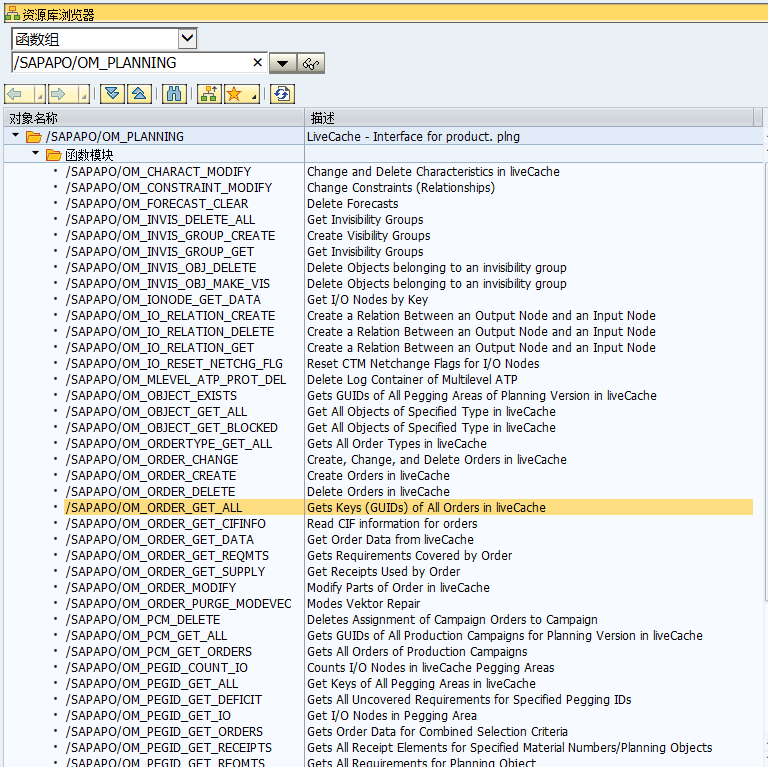Select /SAPAPO/OM_PEGID_GET_DEFICIT entry
768x767 pixels.
pyautogui.click(x=164, y=699)
